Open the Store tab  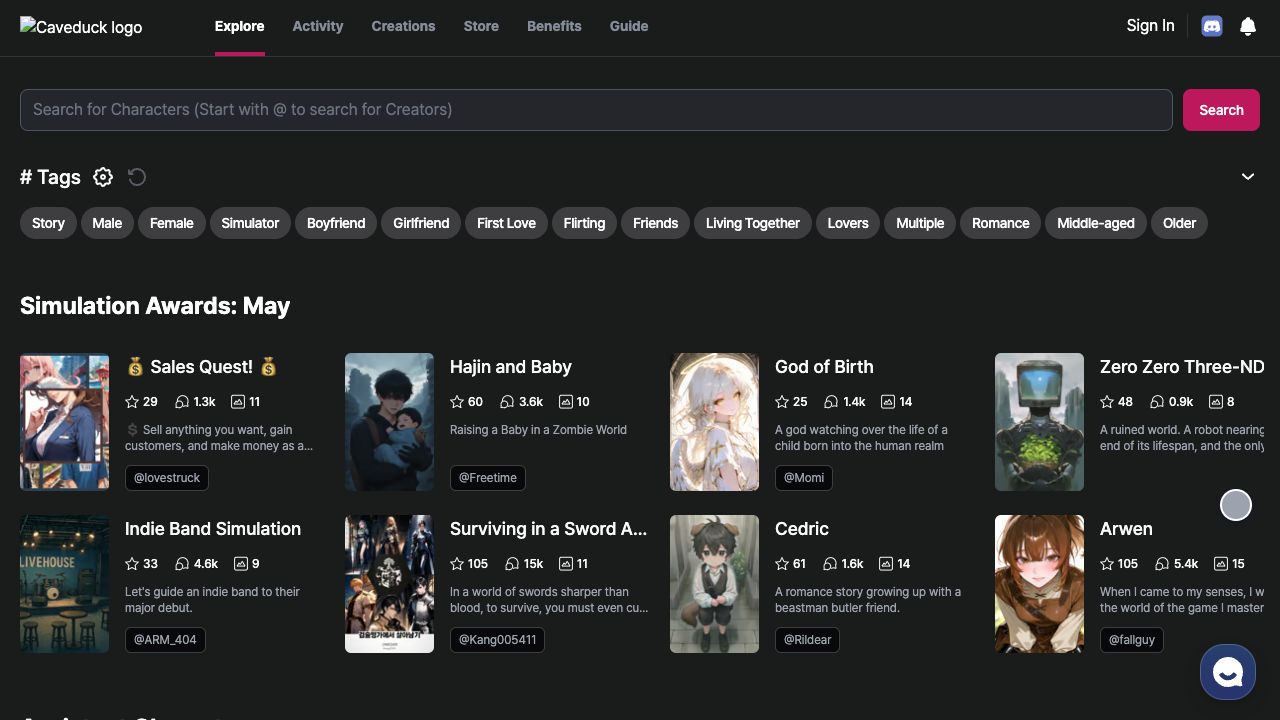click(x=481, y=26)
